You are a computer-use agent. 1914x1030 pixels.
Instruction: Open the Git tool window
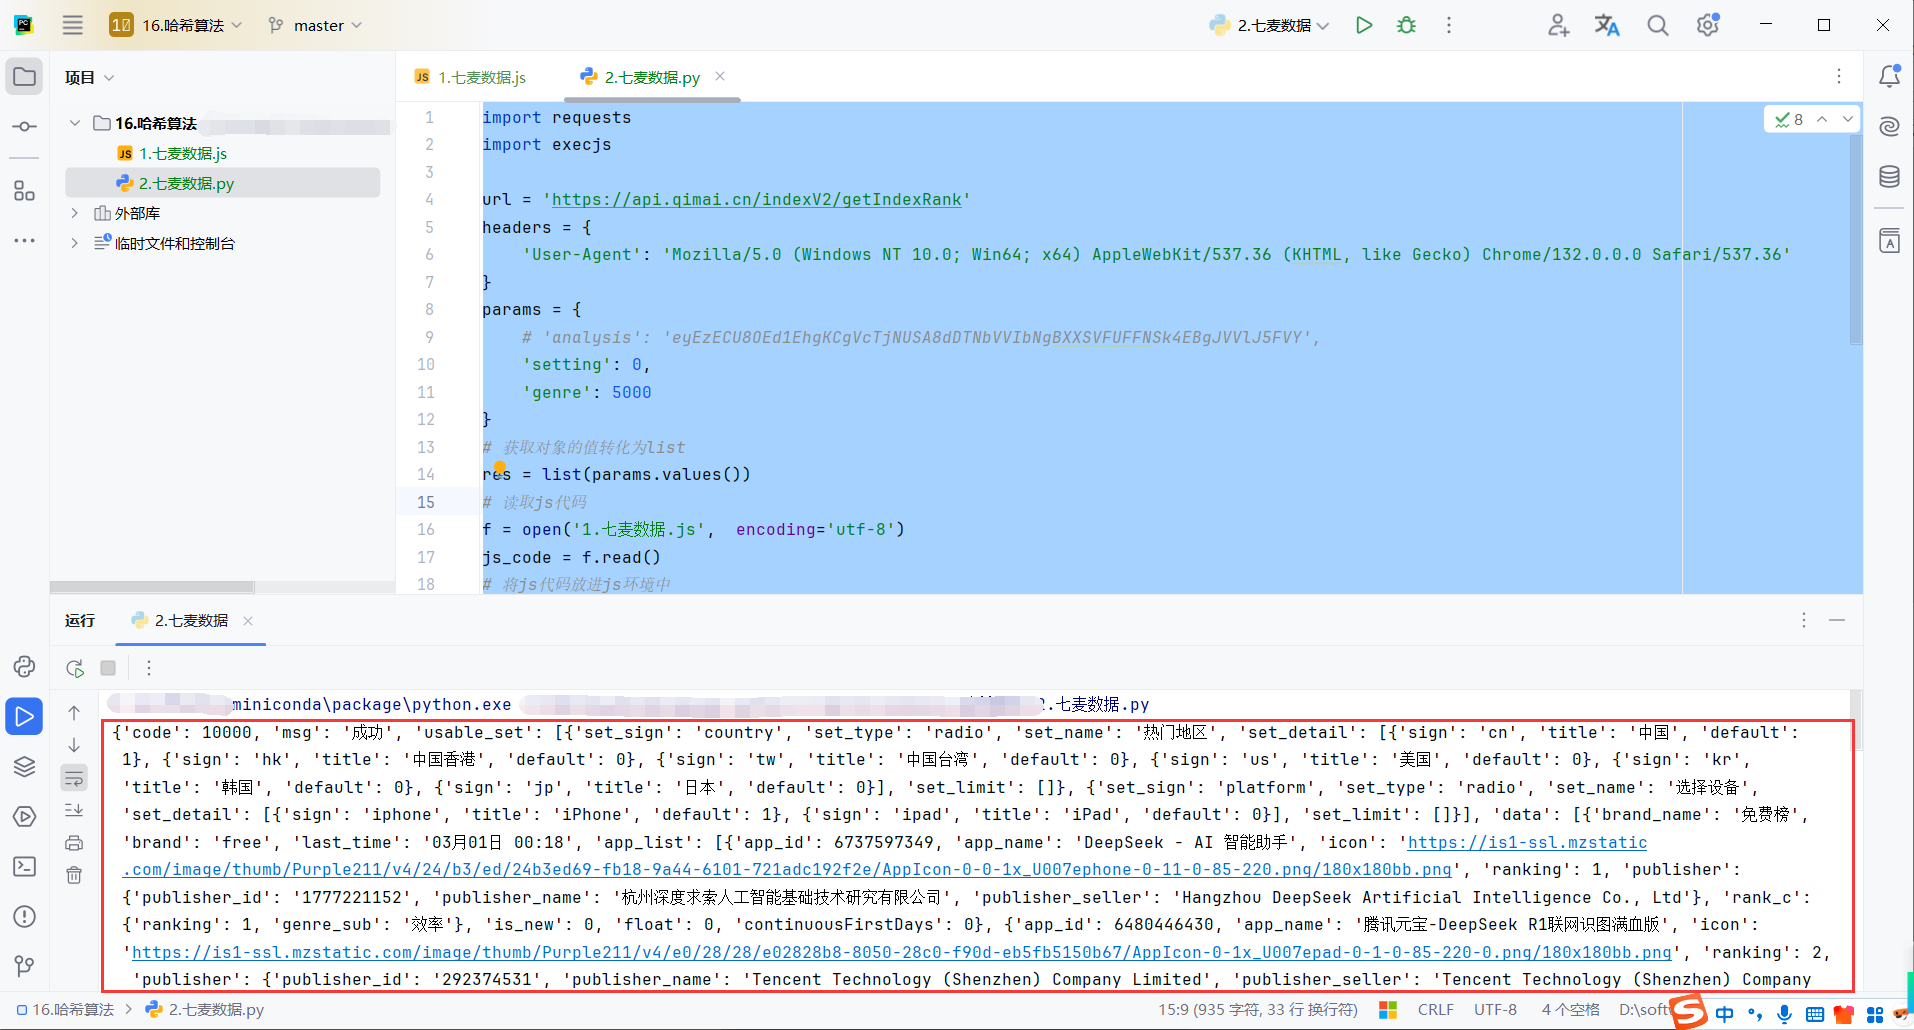[x=24, y=965]
